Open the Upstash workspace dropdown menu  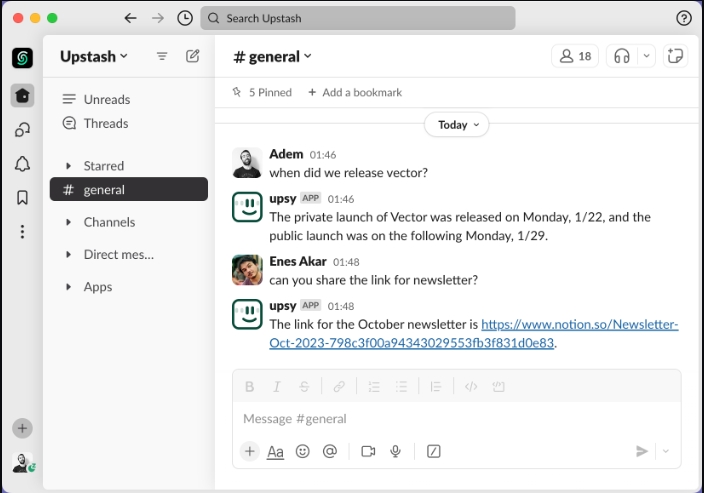[x=94, y=56]
